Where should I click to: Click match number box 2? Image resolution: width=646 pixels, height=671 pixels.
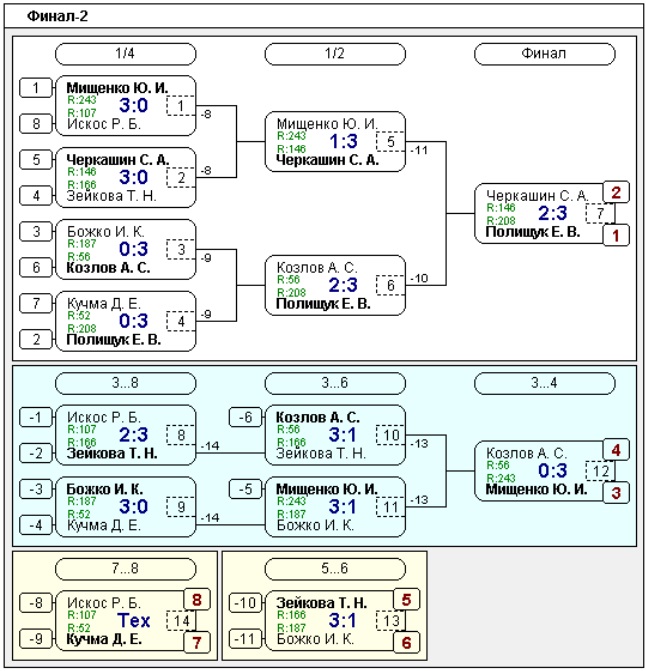(181, 178)
